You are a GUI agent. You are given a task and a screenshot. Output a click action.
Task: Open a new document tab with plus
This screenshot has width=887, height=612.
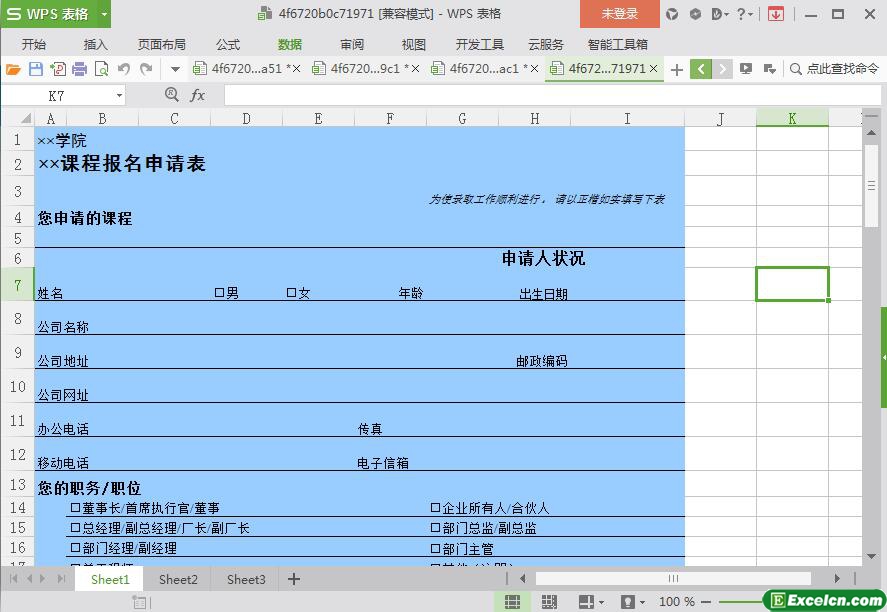point(677,69)
